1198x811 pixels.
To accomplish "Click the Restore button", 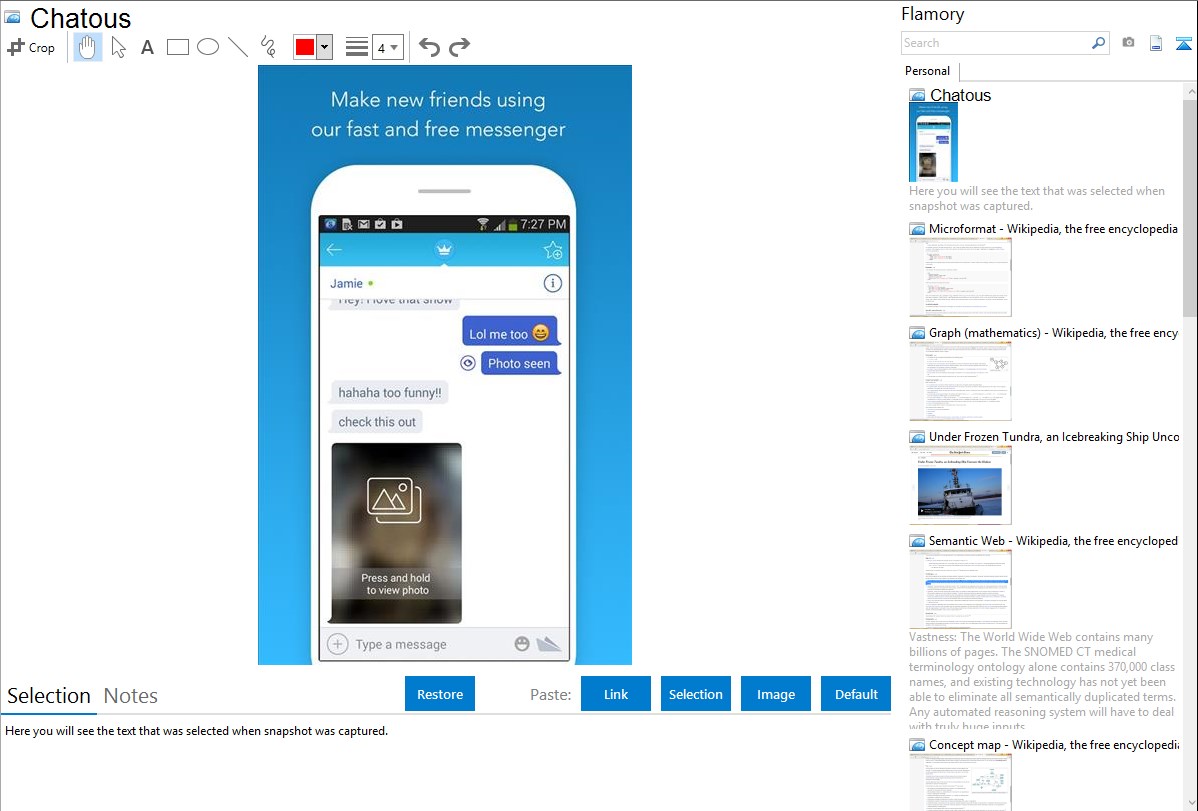I will pyautogui.click(x=440, y=694).
